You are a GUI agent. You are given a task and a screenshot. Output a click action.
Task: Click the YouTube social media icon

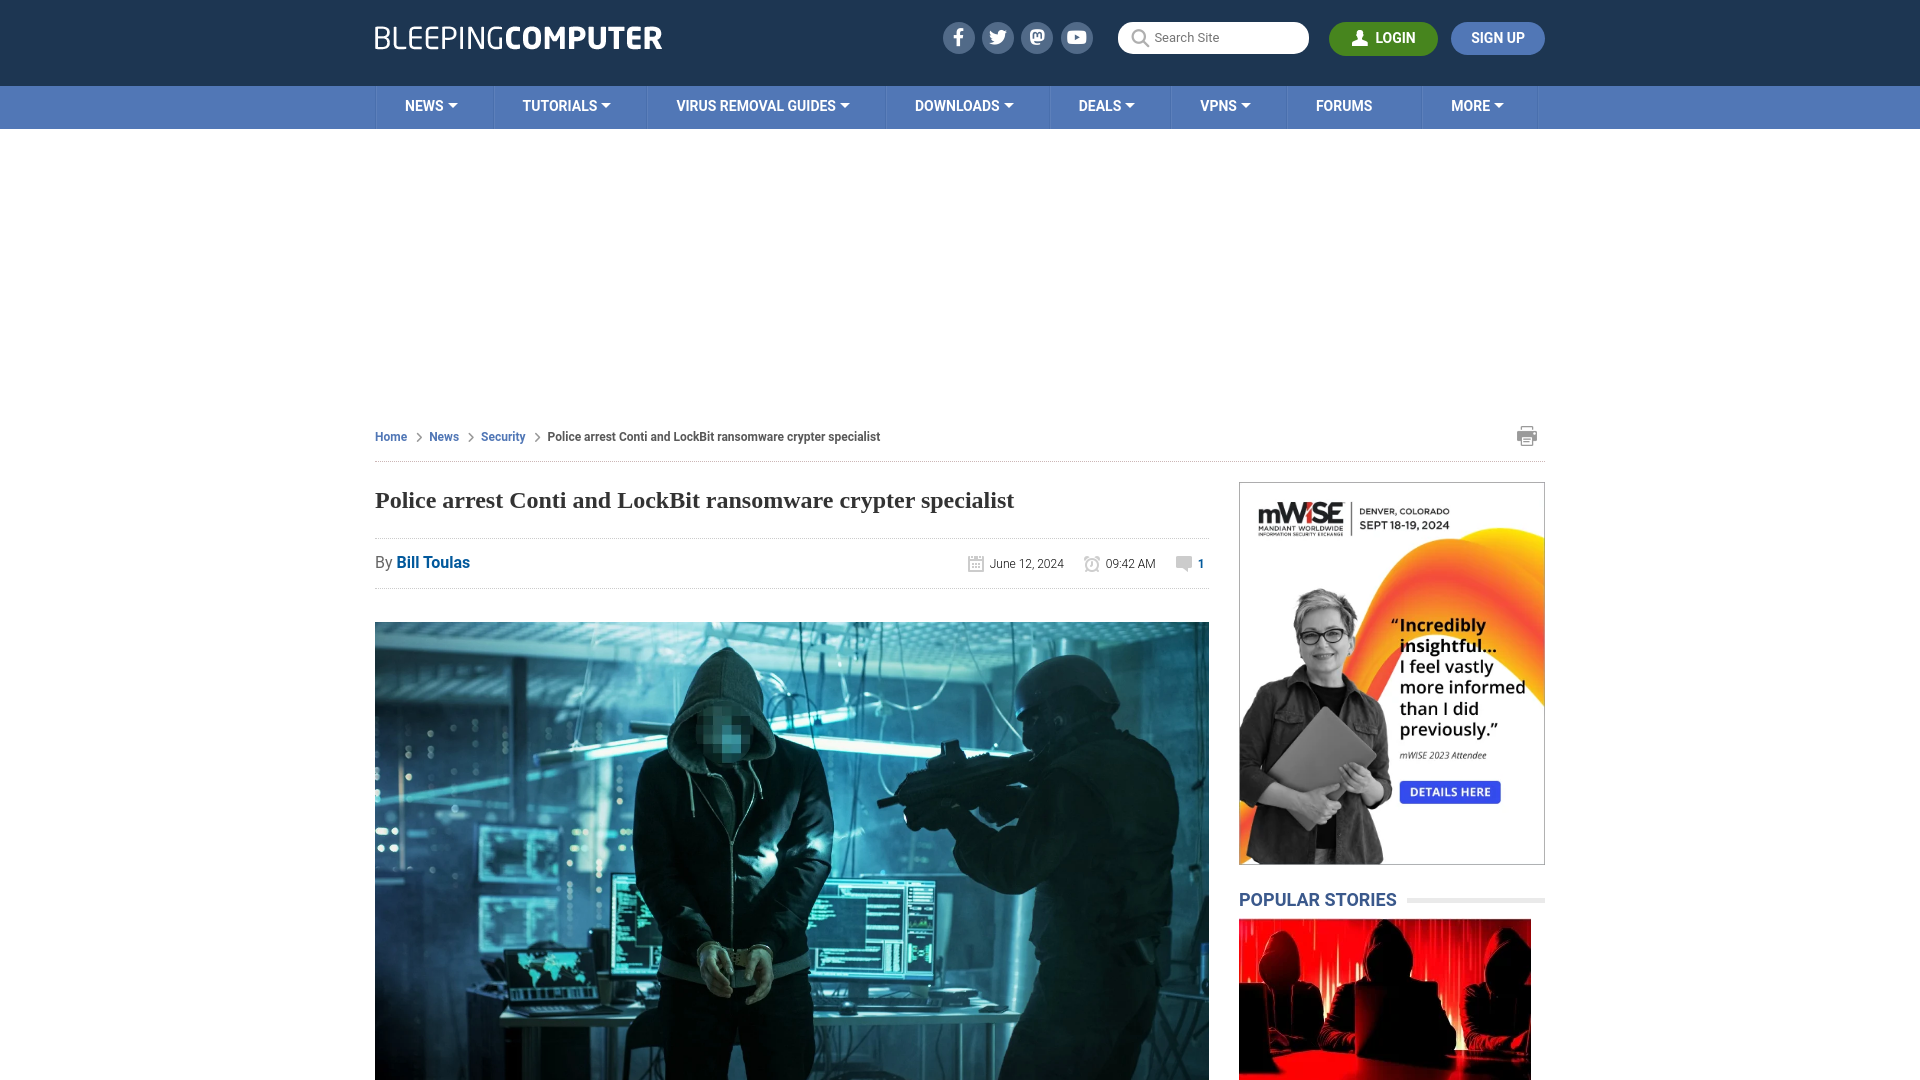click(1076, 37)
